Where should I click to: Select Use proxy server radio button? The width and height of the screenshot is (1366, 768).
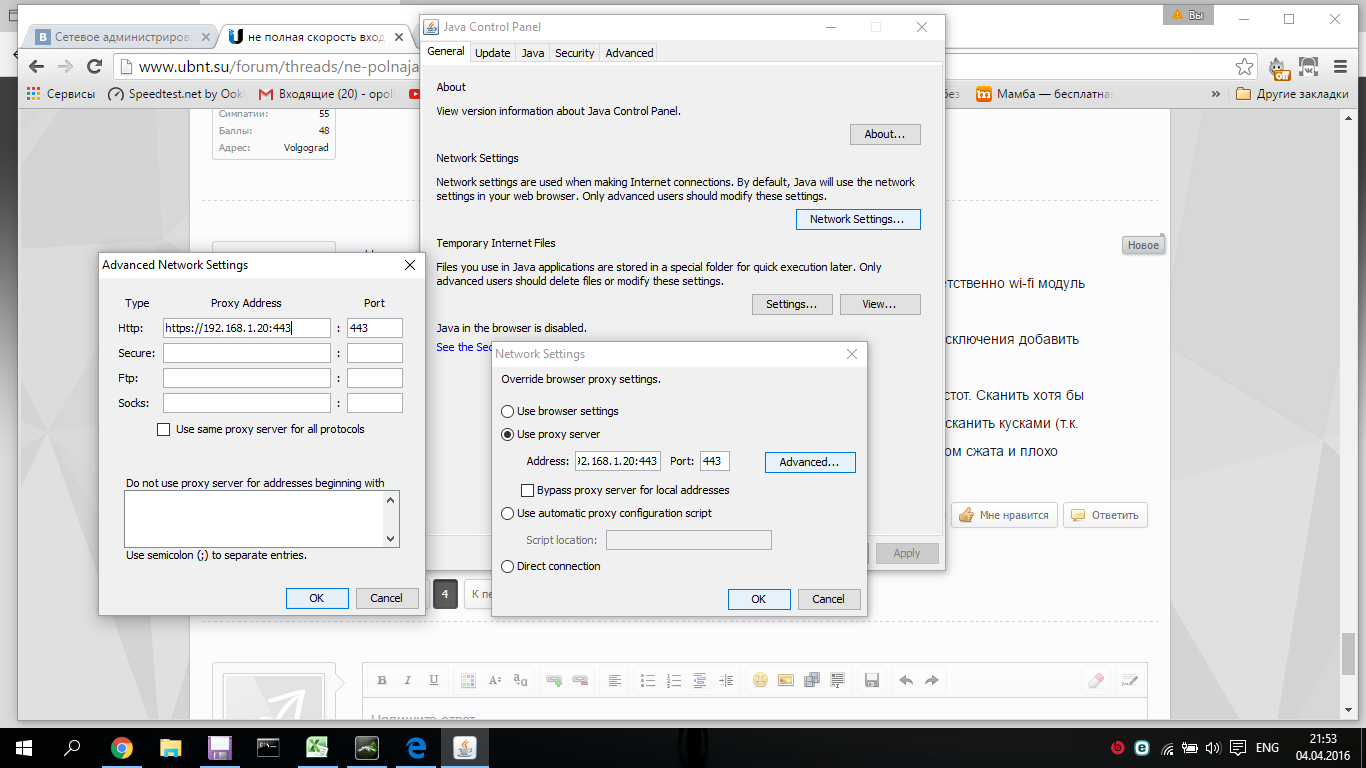point(507,434)
